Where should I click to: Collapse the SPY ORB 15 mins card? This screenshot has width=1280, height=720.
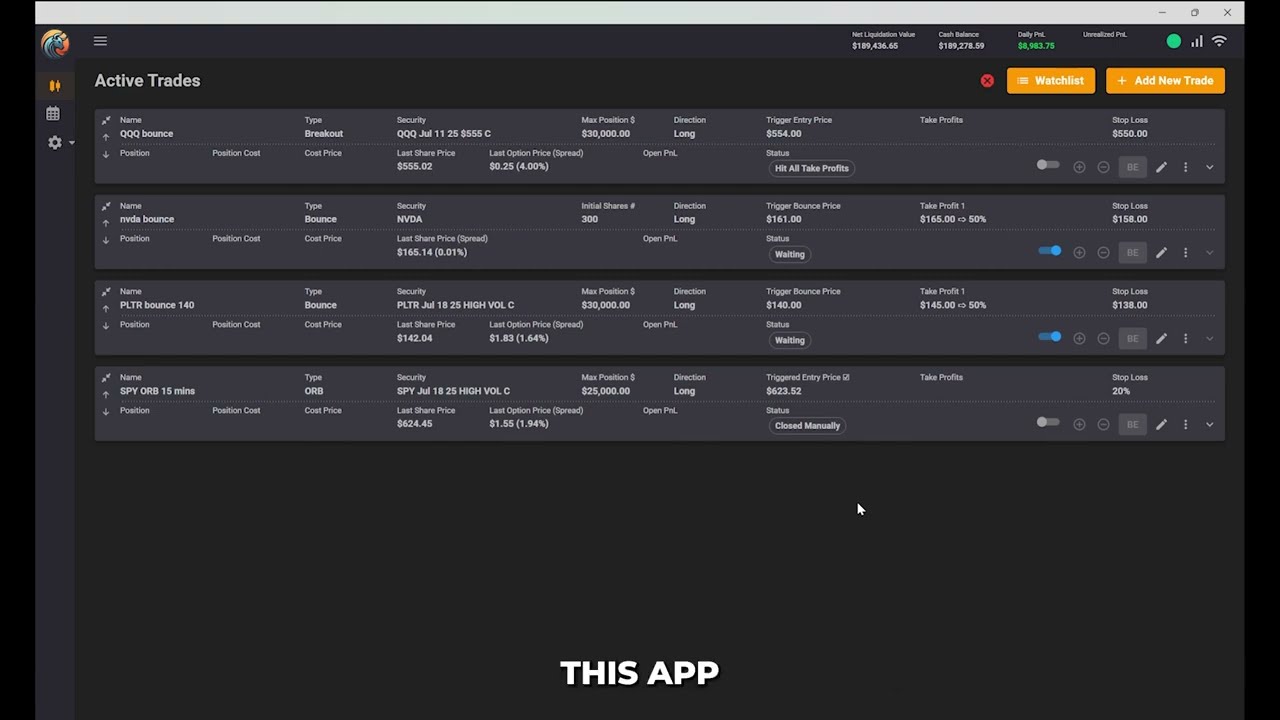pos(106,379)
